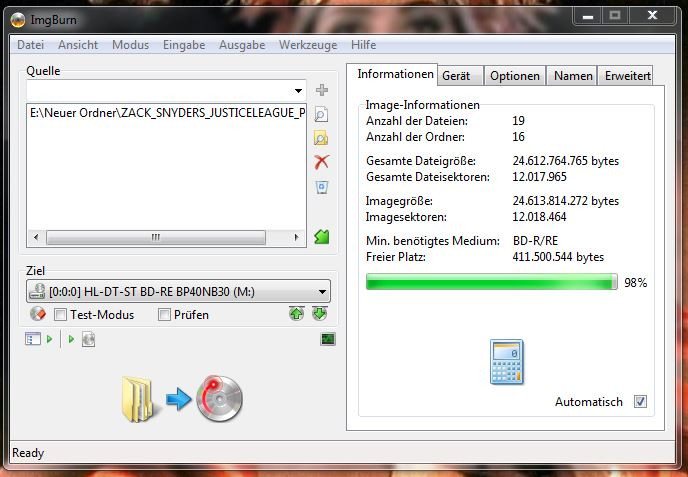The image size is (688, 477).
Task: Open the Modus menu
Action: click(x=130, y=45)
